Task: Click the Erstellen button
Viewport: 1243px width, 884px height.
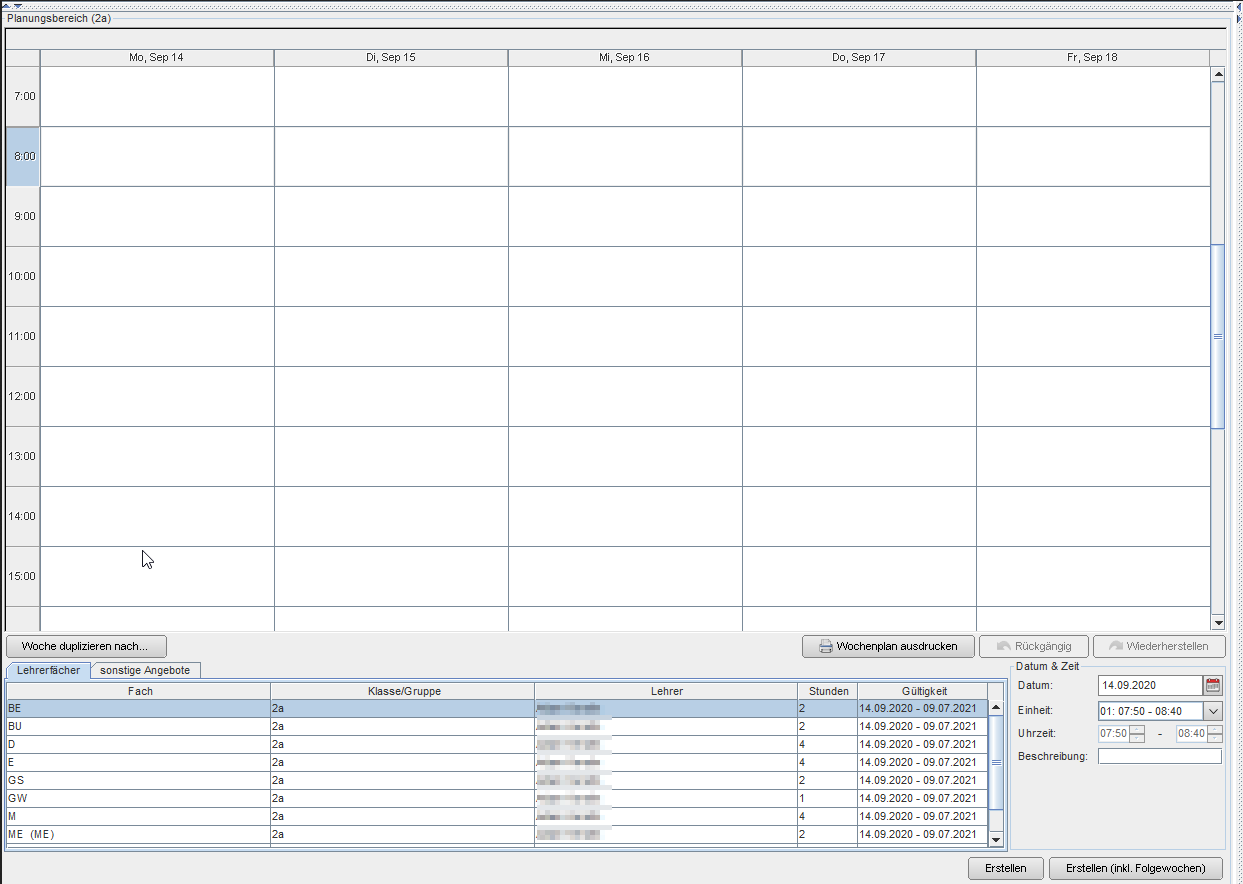Action: 1006,868
